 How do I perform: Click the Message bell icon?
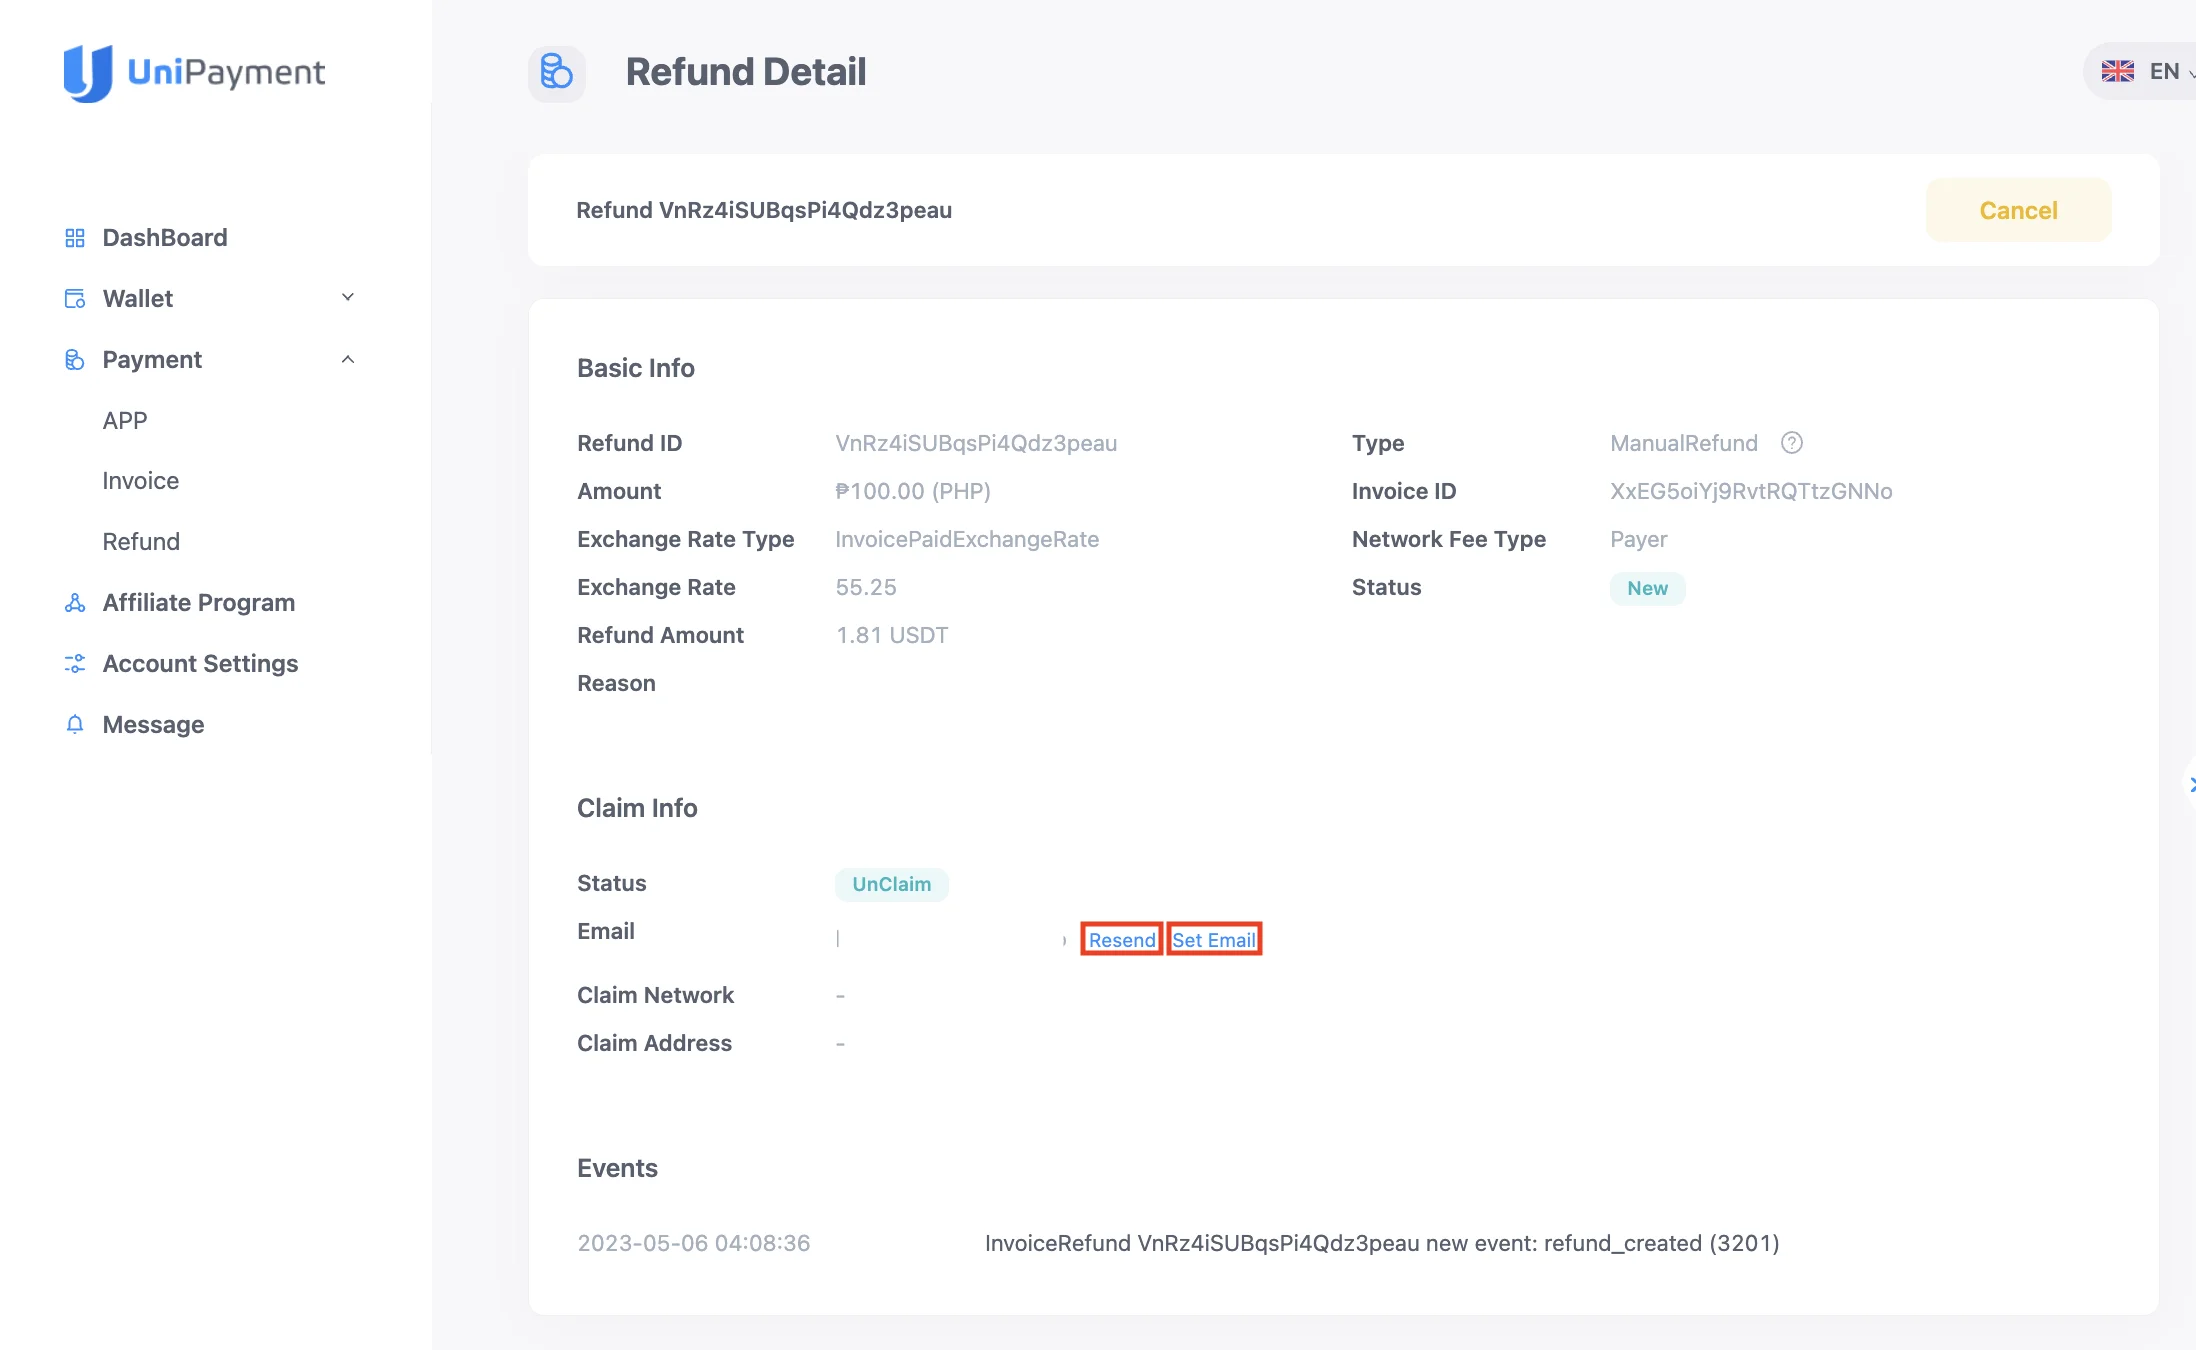pos(74,724)
